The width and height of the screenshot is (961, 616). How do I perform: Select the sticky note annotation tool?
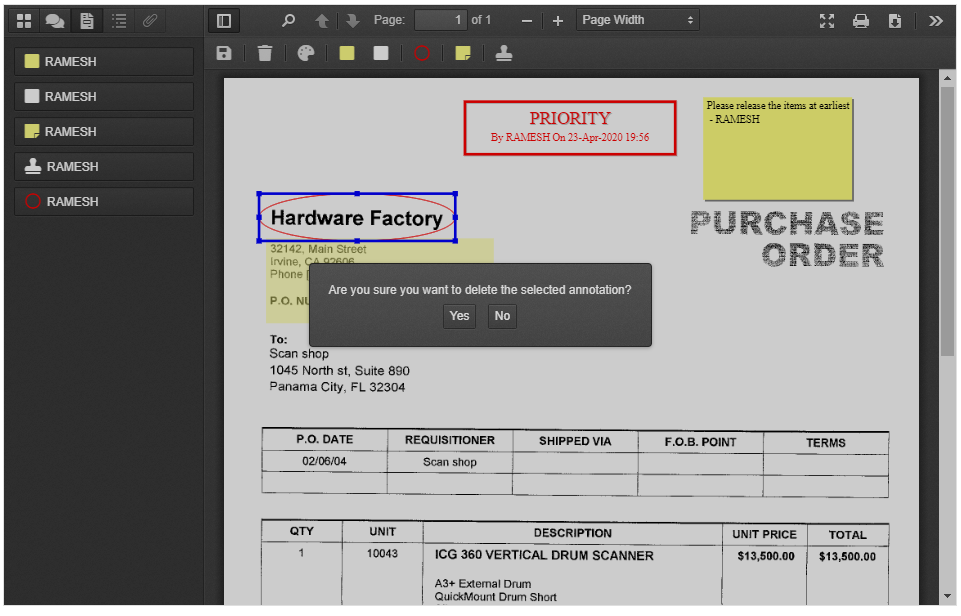(463, 53)
